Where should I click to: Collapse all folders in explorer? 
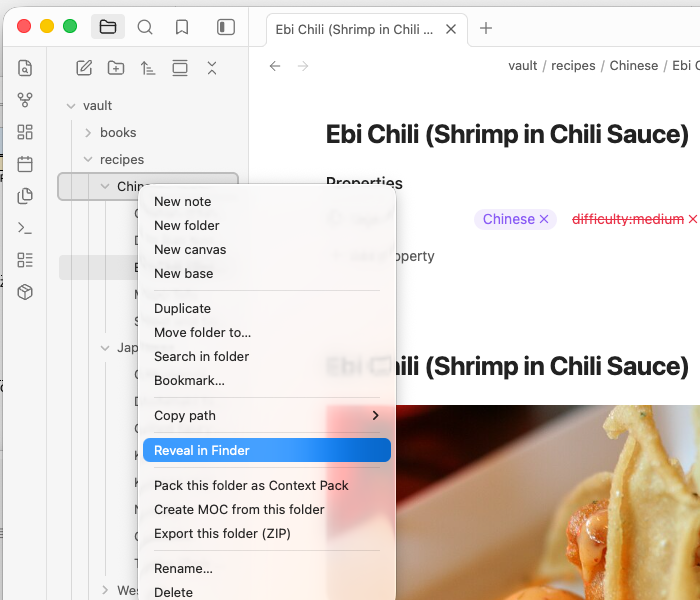pyautogui.click(x=212, y=68)
